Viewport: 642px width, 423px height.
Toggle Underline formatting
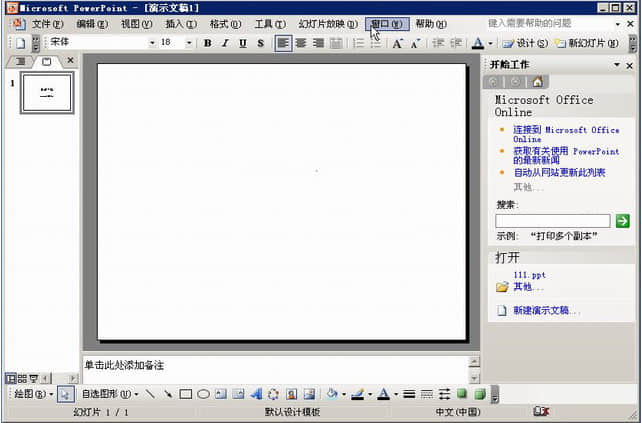[243, 43]
